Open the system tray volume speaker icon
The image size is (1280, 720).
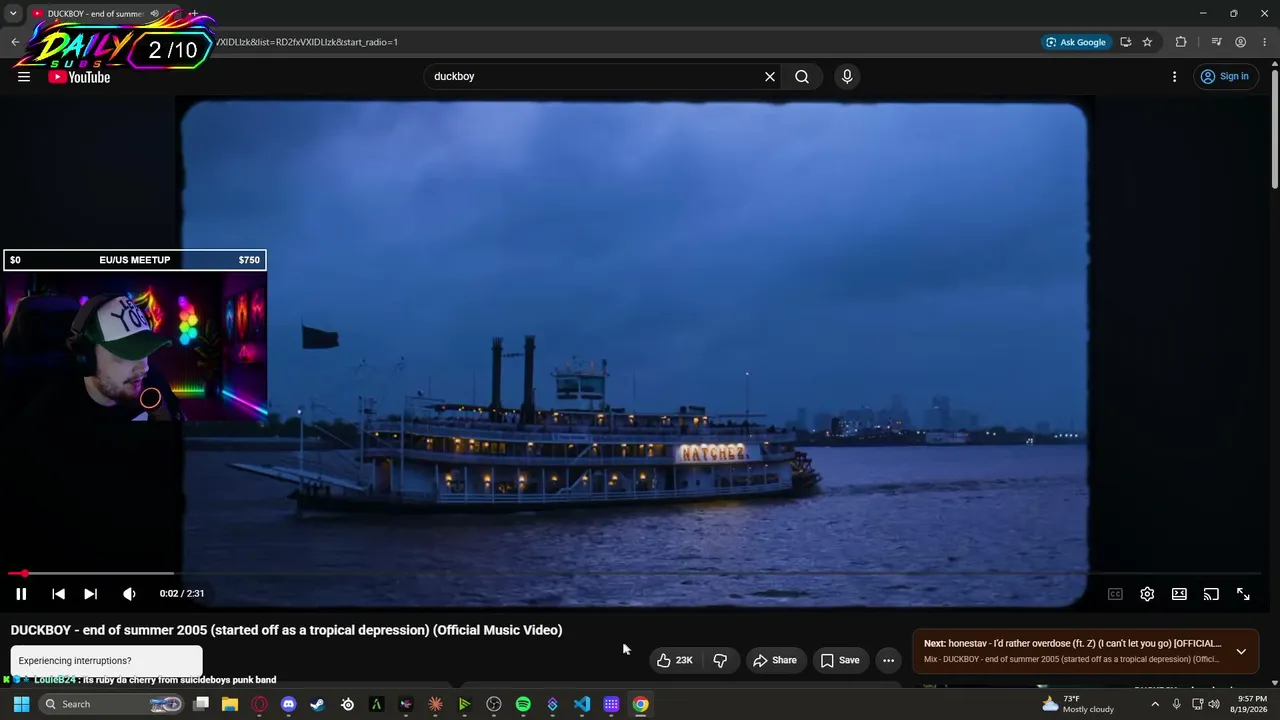tap(1214, 704)
